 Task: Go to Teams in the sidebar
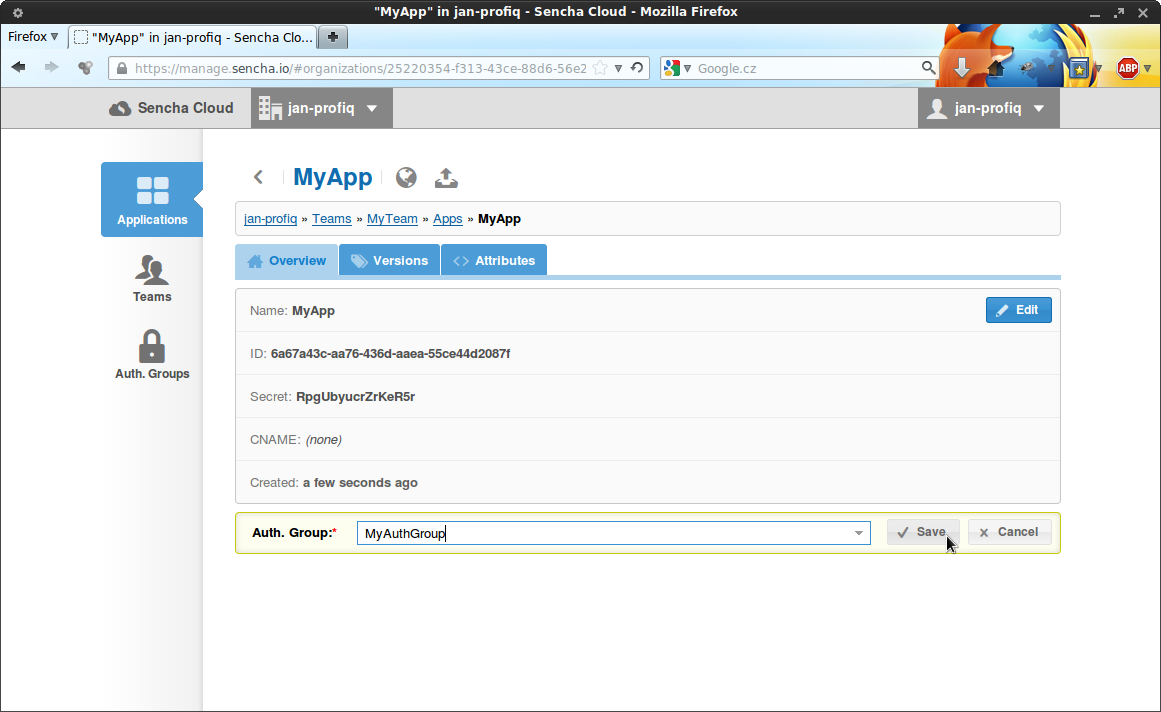point(152,278)
